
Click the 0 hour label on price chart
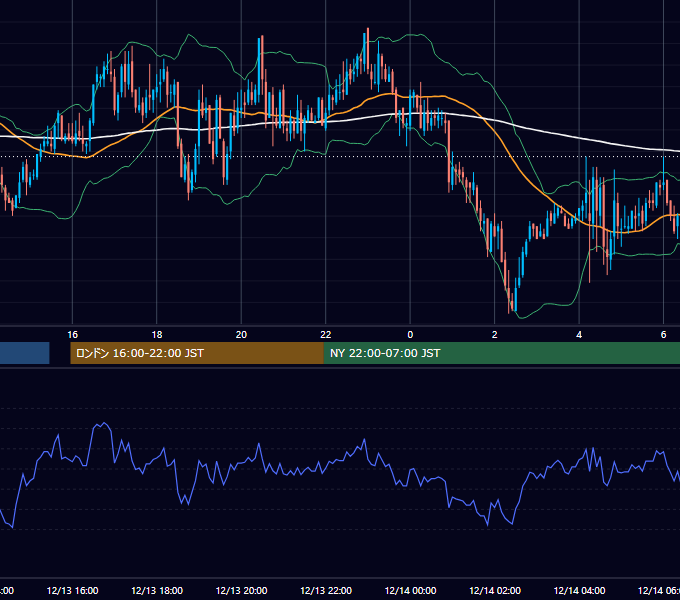coord(410,335)
